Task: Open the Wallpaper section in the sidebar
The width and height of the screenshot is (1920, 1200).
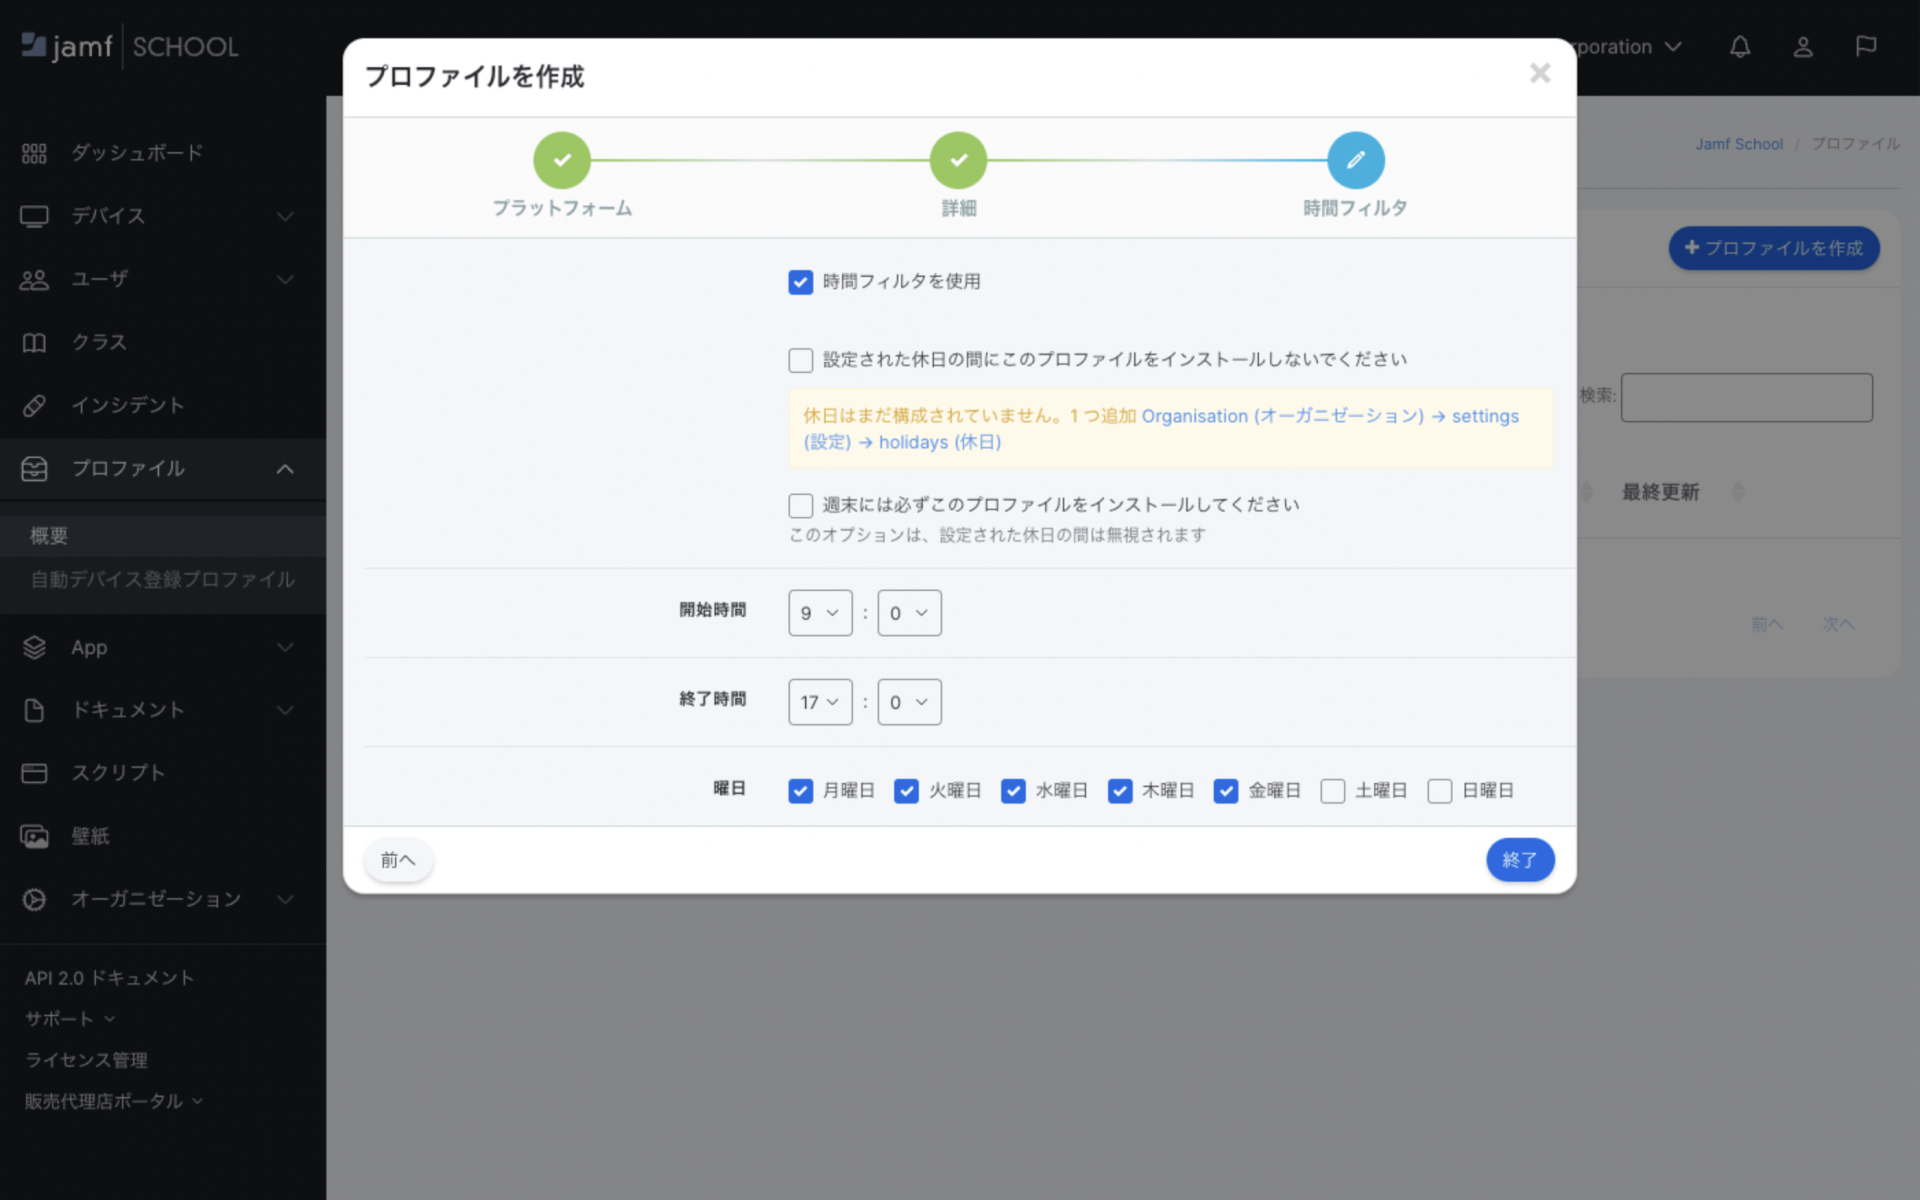Action: 34,836
